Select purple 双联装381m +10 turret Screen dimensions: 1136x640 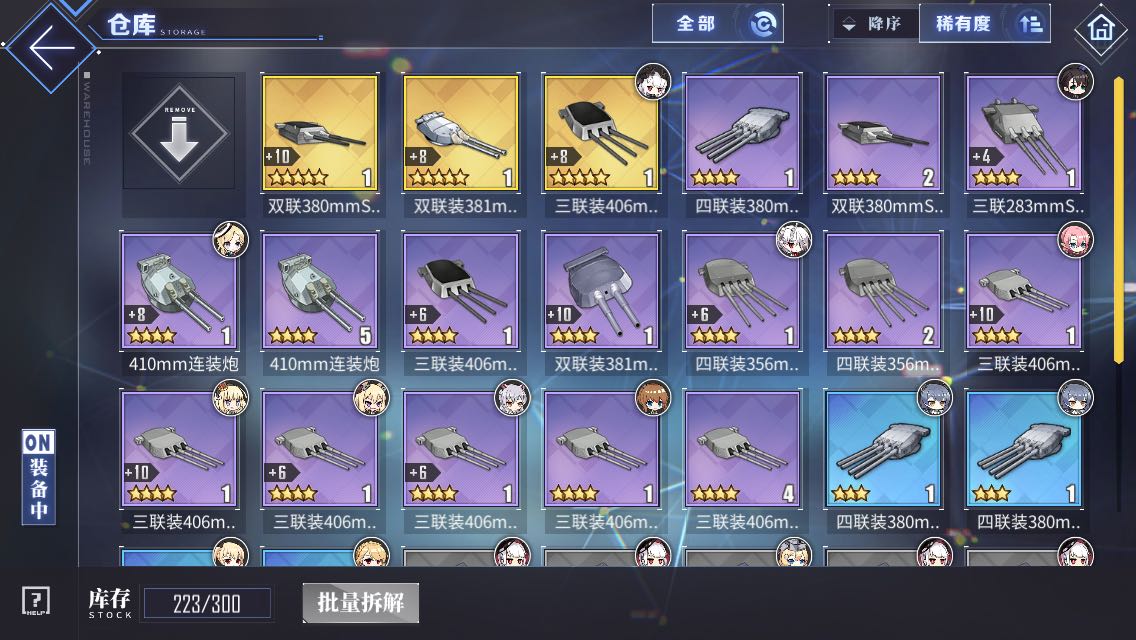(601, 291)
